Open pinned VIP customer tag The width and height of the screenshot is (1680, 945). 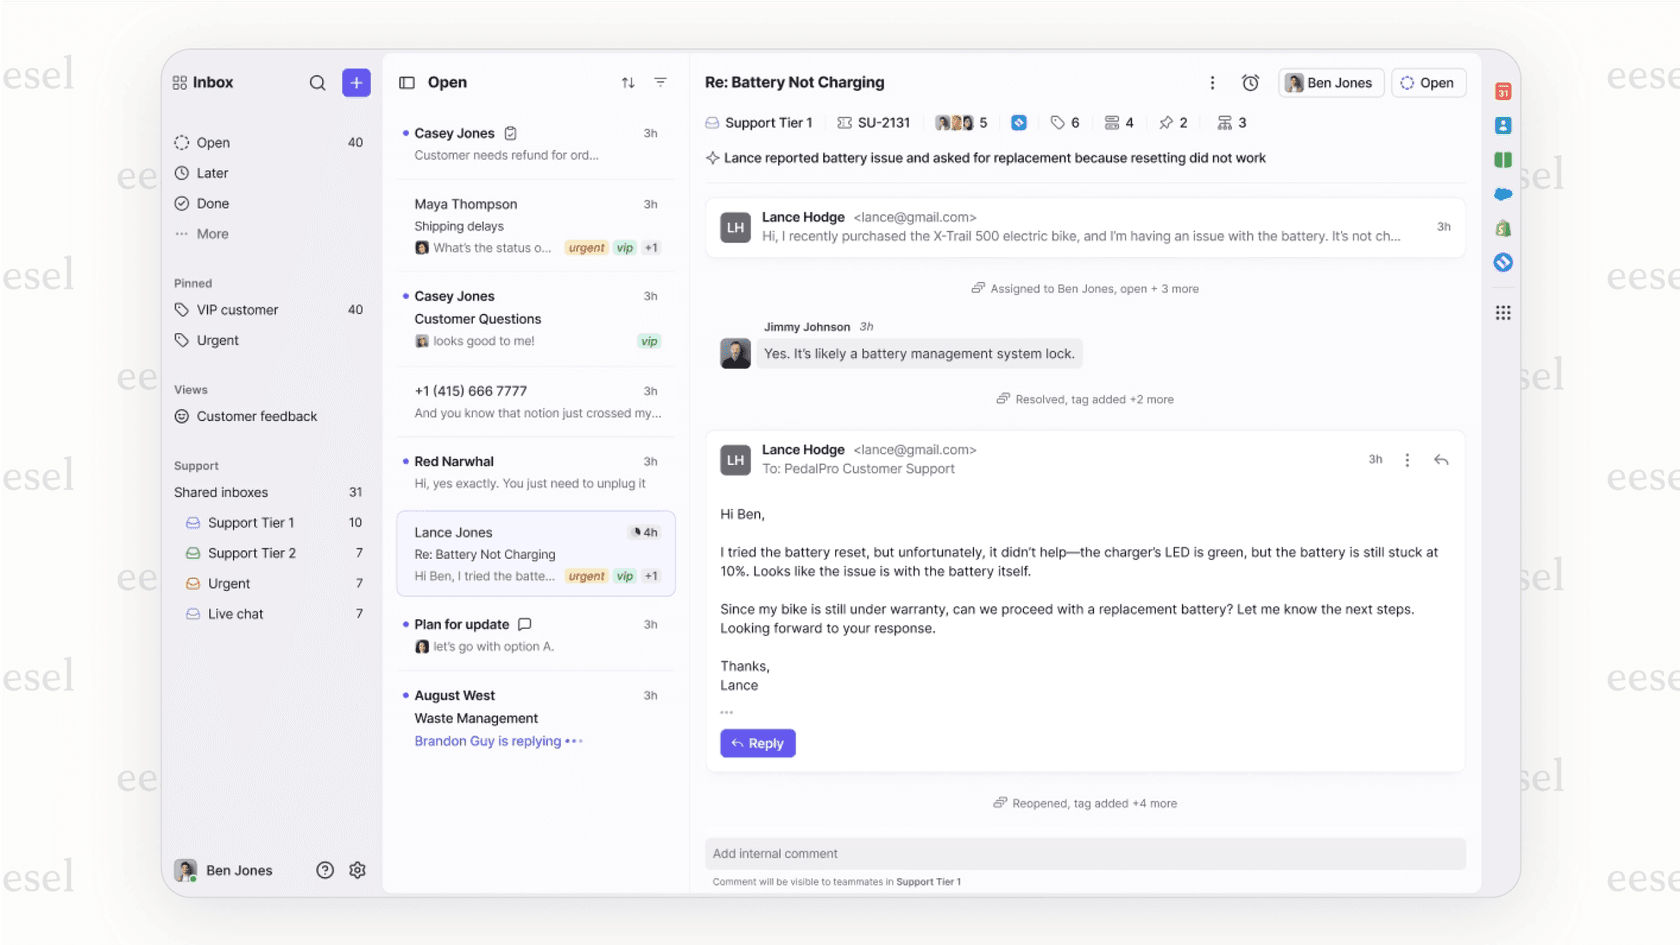coord(268,310)
